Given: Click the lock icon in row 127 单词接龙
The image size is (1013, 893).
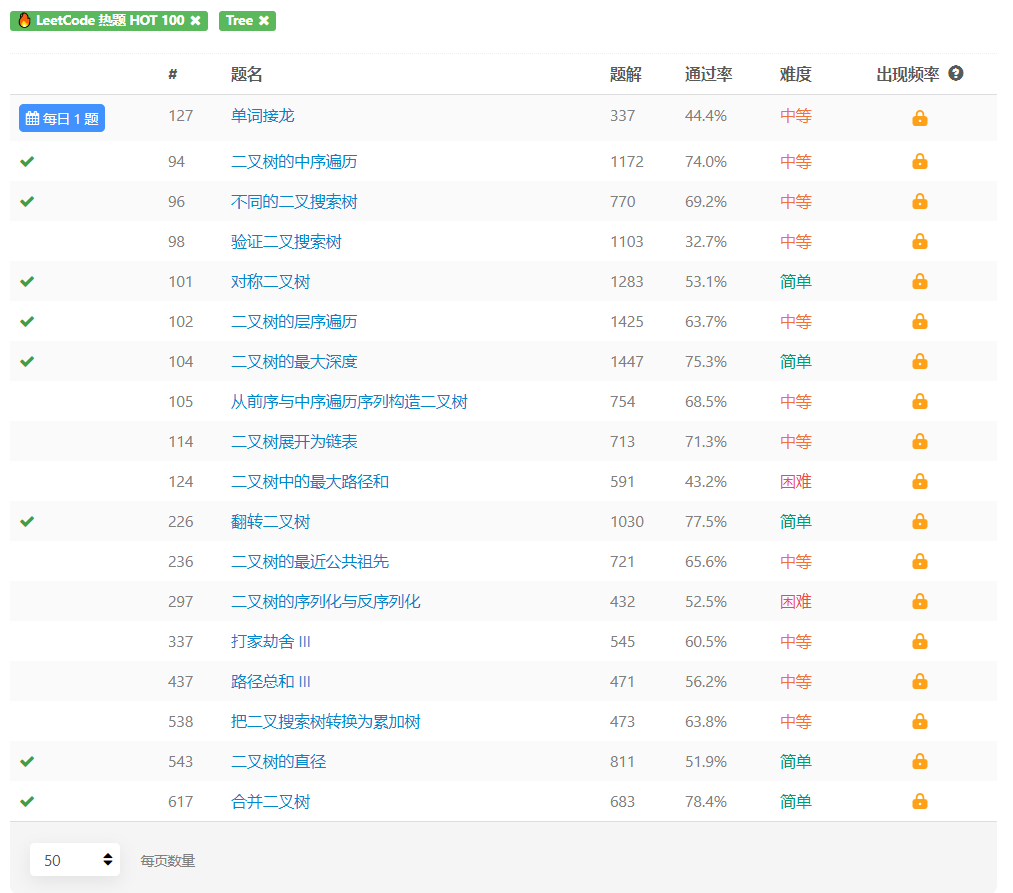Looking at the screenshot, I should click(919, 118).
